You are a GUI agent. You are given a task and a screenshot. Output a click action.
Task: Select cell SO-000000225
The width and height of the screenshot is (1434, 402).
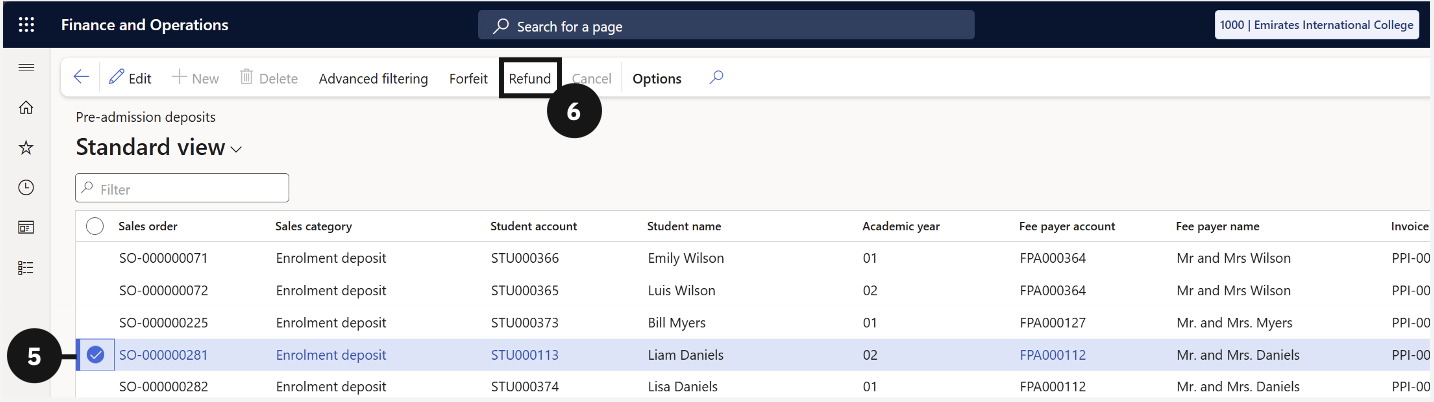[163, 323]
